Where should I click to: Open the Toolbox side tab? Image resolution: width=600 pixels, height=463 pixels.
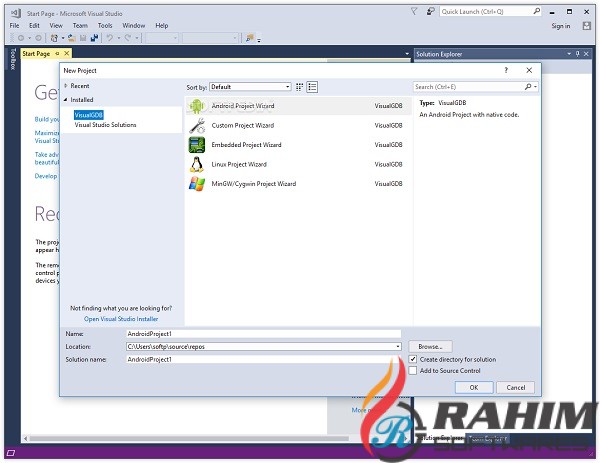[13, 59]
